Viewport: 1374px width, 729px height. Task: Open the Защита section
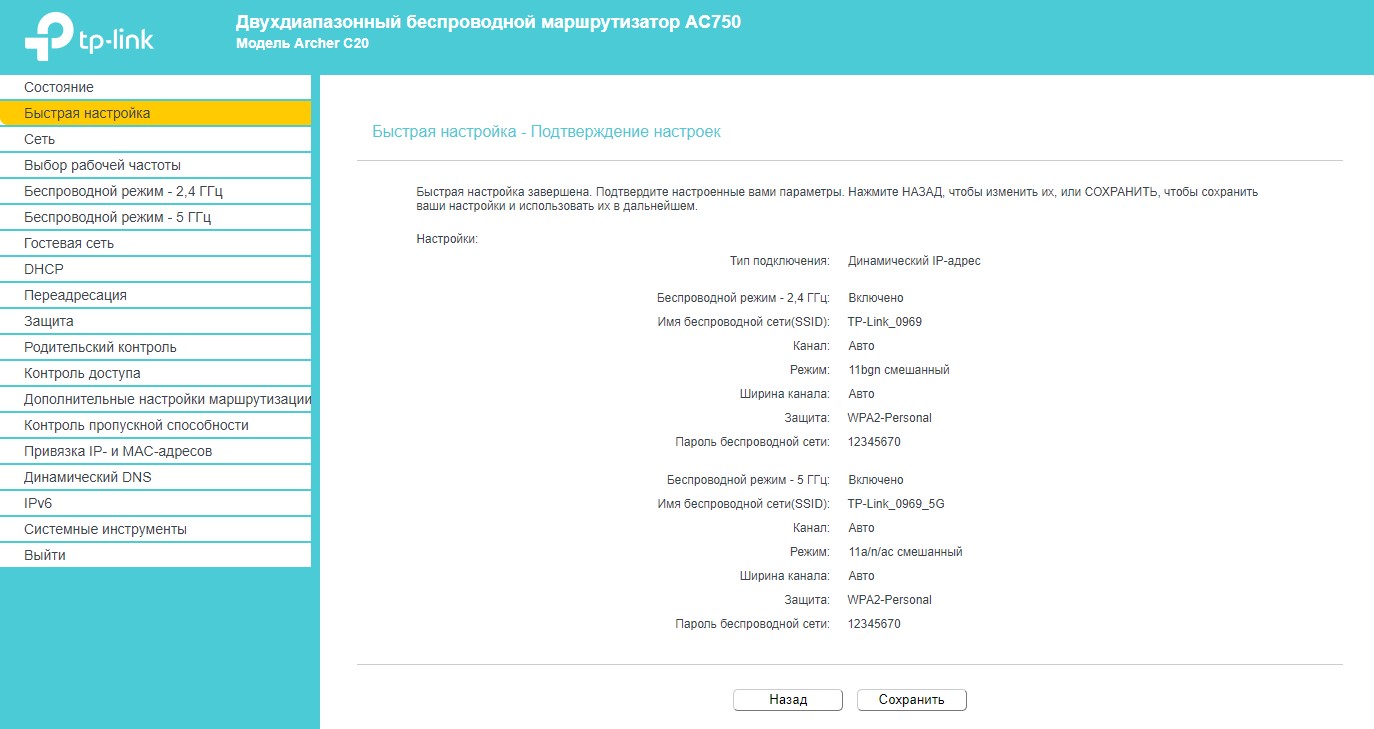pos(155,321)
